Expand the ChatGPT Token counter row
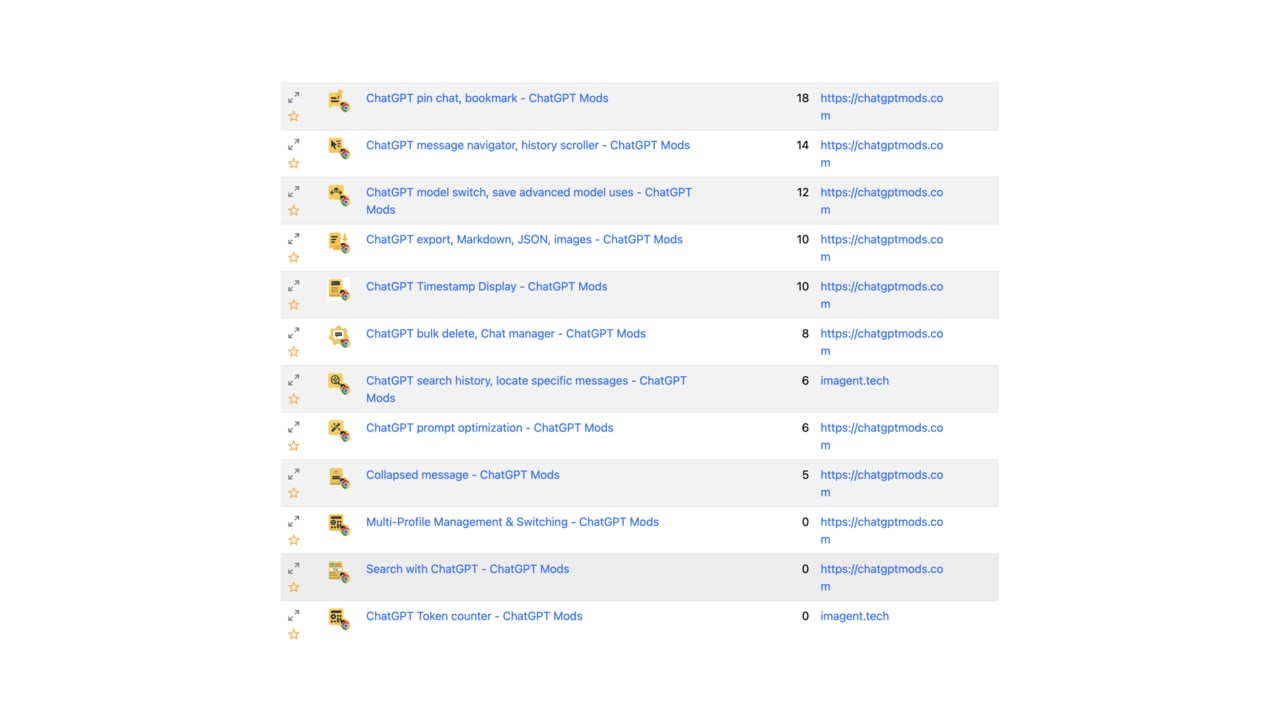The height and width of the screenshot is (720, 1280). point(294,615)
